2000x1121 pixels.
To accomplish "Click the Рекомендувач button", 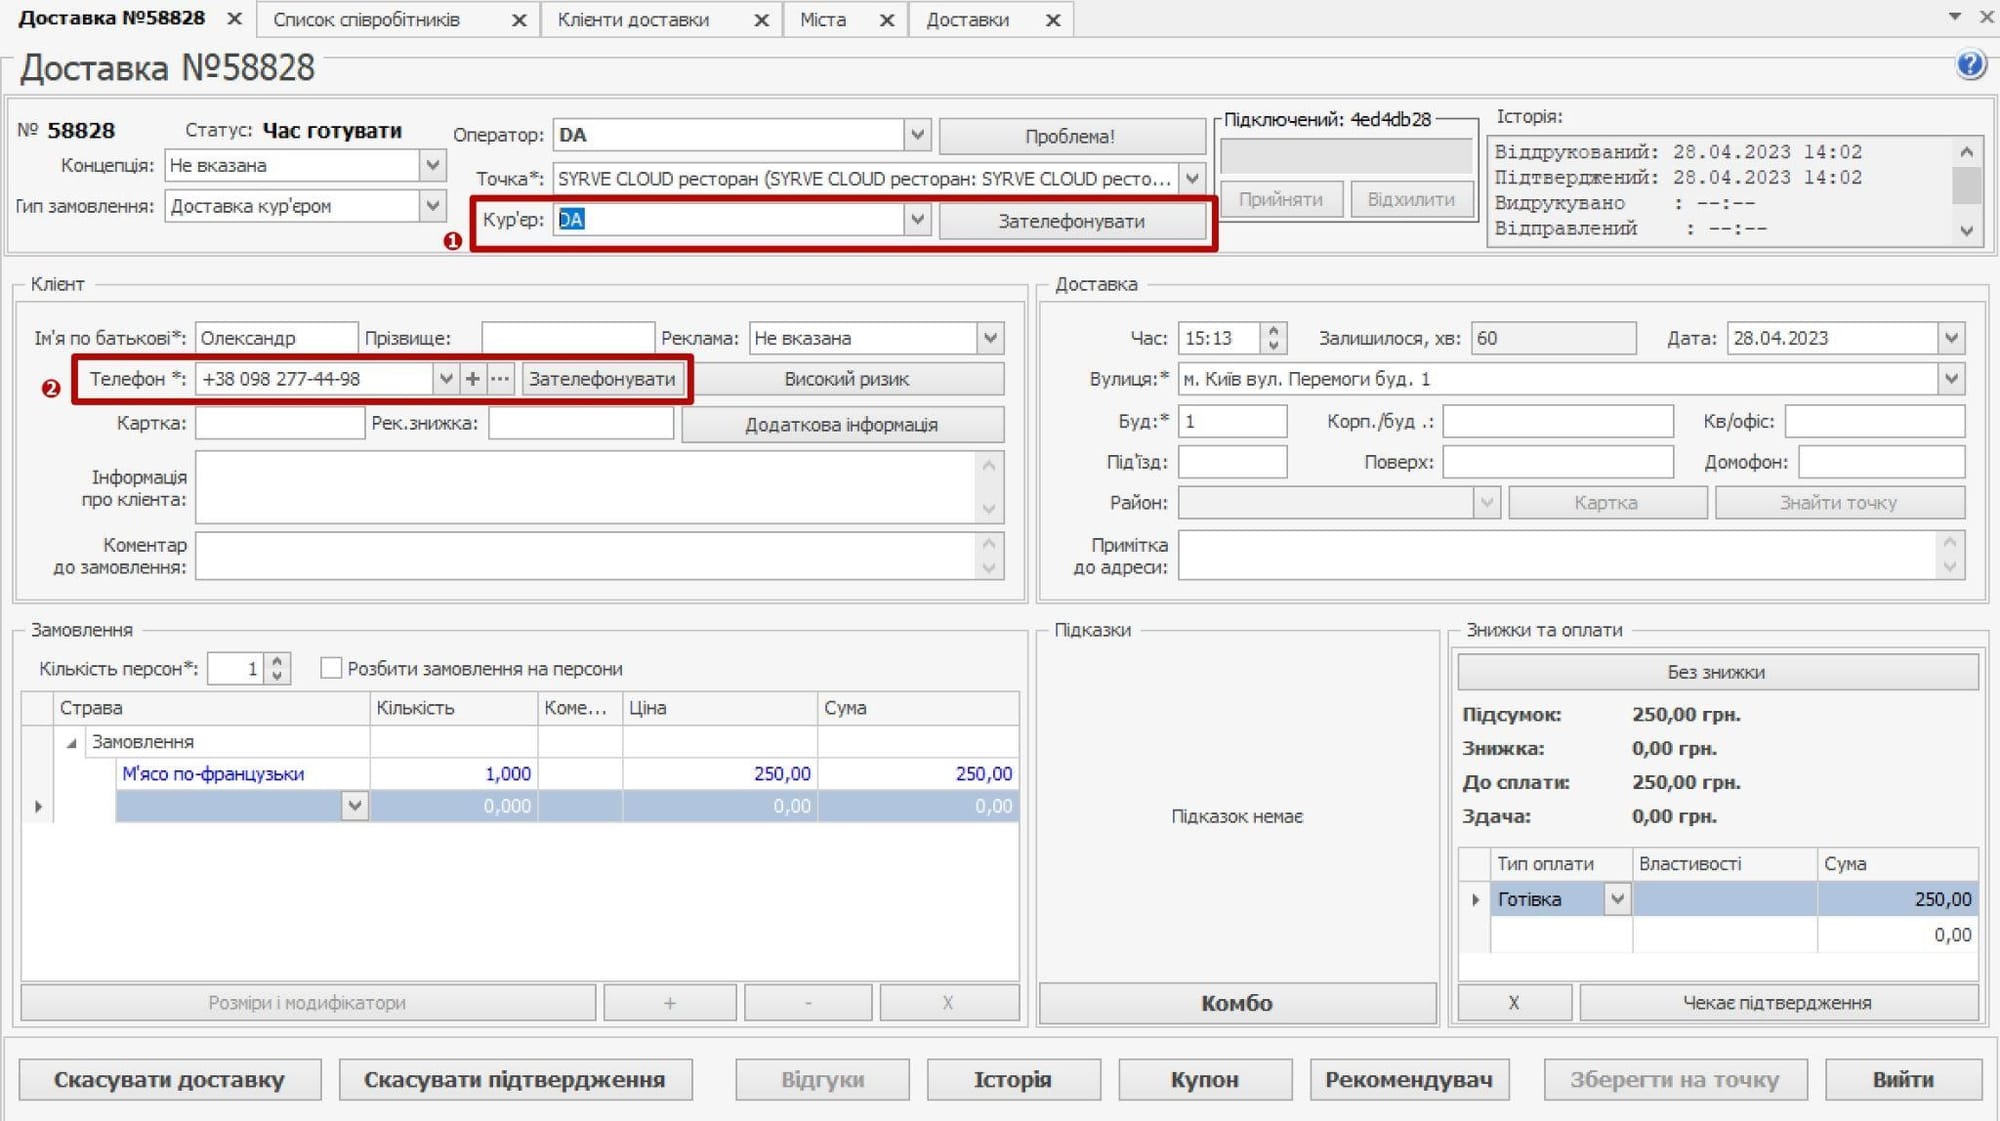I will click(x=1409, y=1080).
